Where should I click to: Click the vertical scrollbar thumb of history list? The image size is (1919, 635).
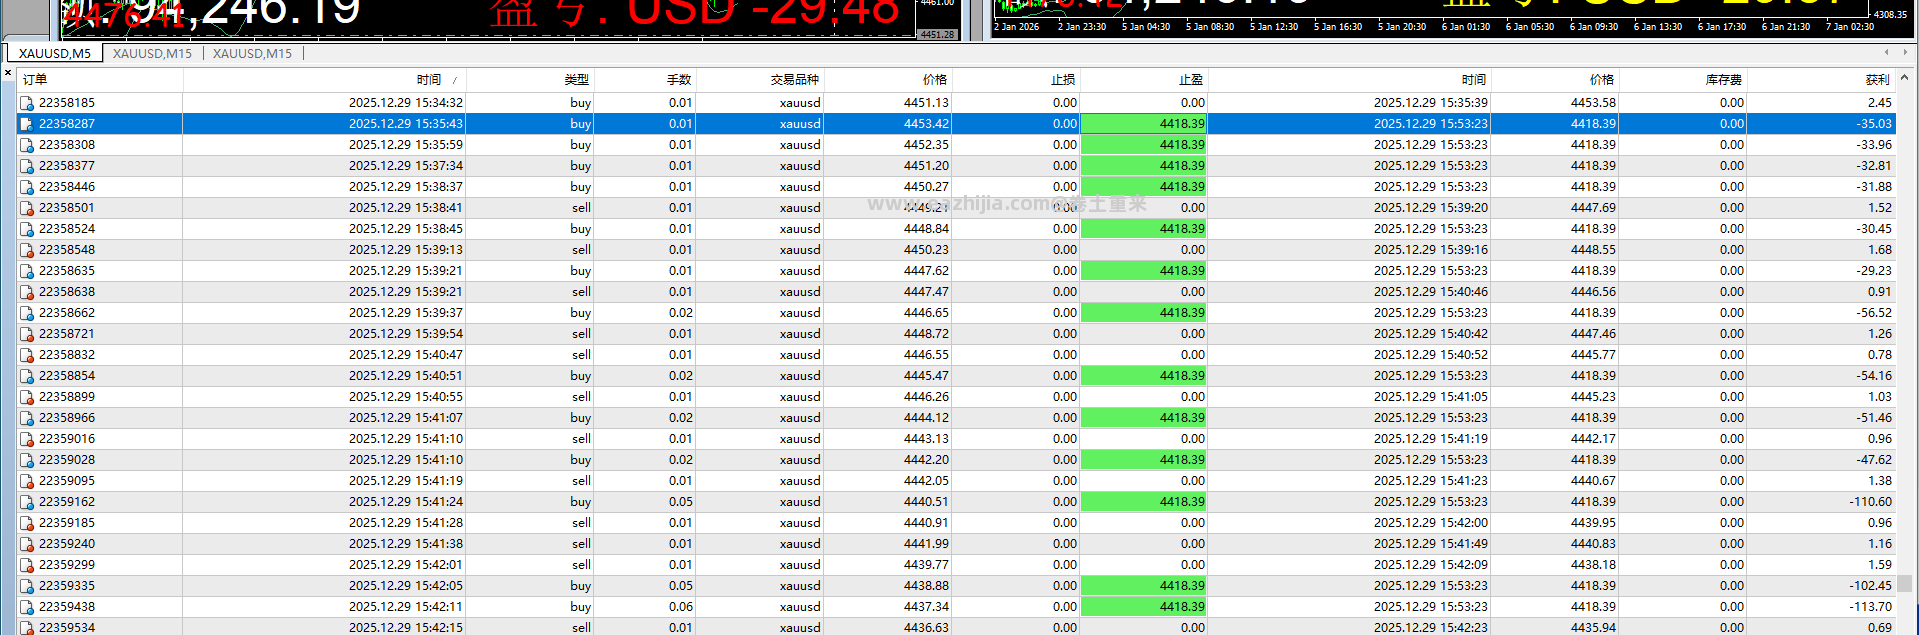click(1904, 583)
